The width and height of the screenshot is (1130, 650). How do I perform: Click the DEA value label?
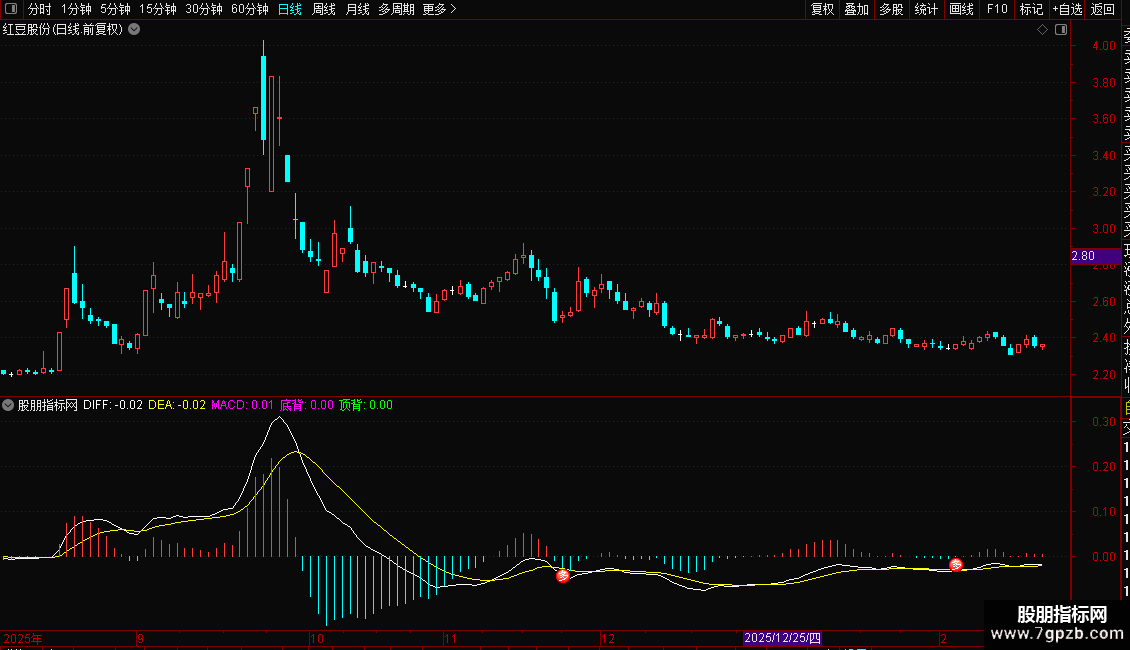[x=177, y=405]
